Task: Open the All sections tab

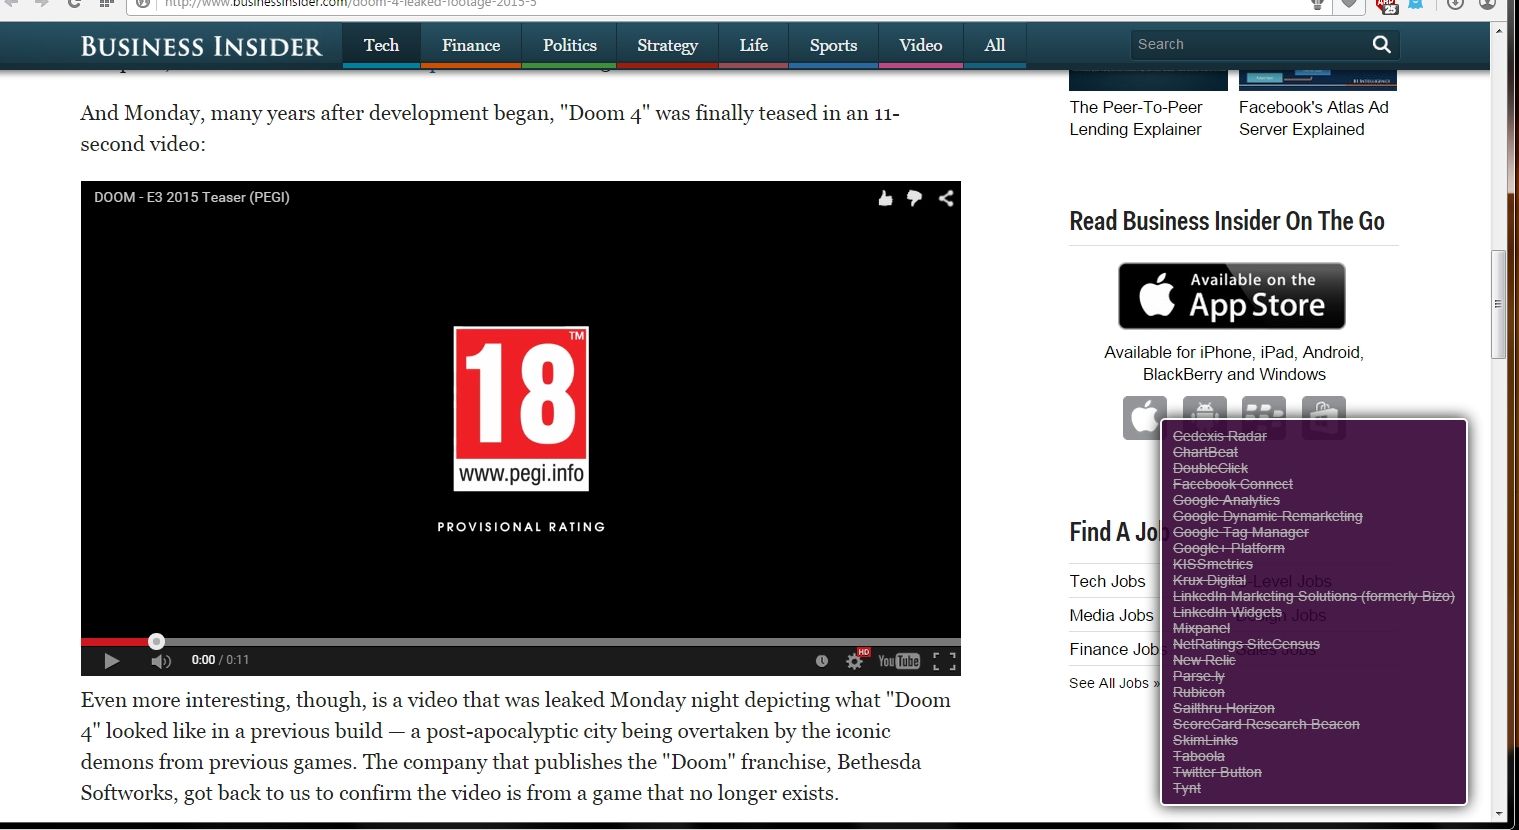Action: click(x=994, y=46)
